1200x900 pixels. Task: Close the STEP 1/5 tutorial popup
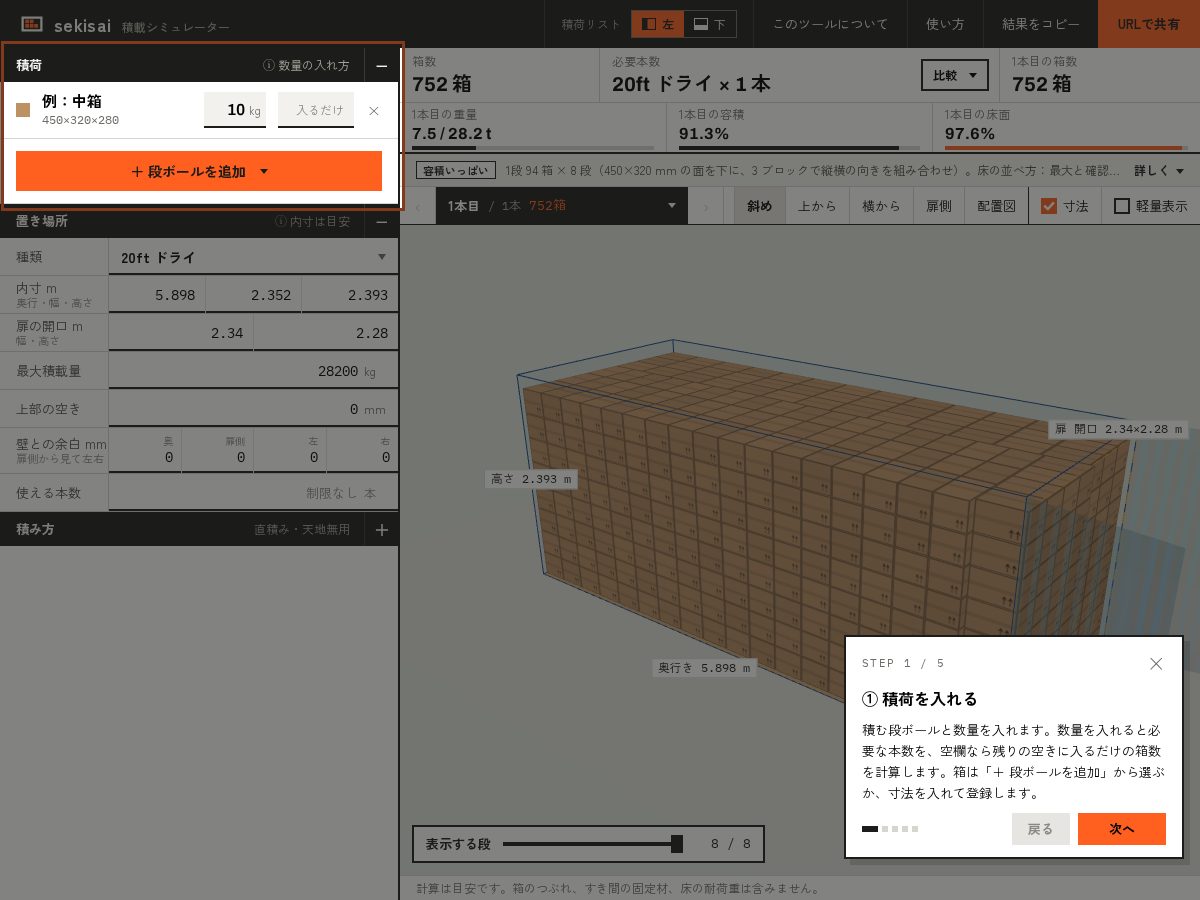pos(1156,664)
